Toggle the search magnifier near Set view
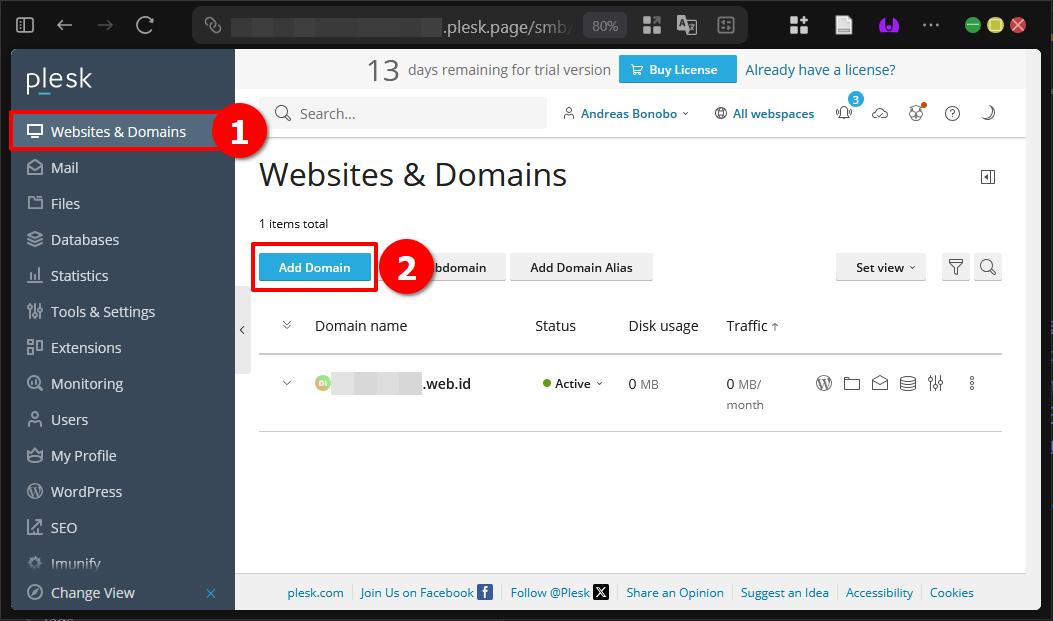Viewport: 1053px width, 621px height. point(988,267)
